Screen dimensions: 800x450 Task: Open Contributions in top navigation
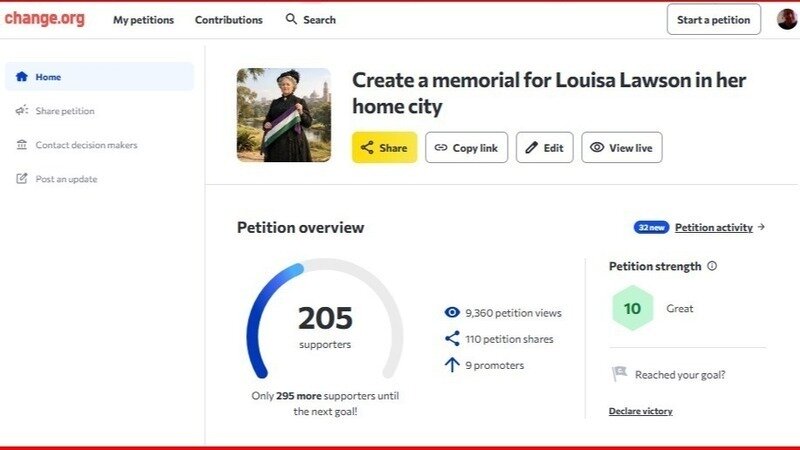click(229, 20)
